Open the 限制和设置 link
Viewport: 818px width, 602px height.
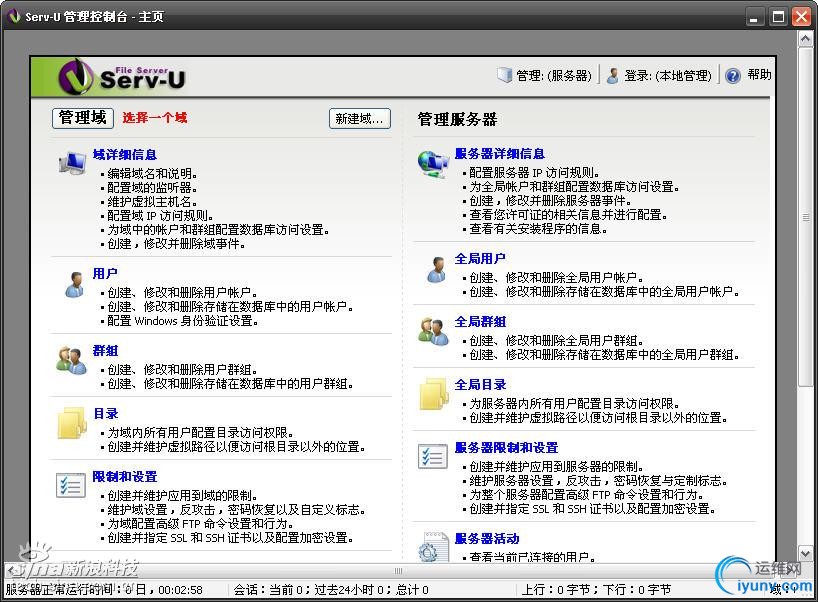(125, 477)
